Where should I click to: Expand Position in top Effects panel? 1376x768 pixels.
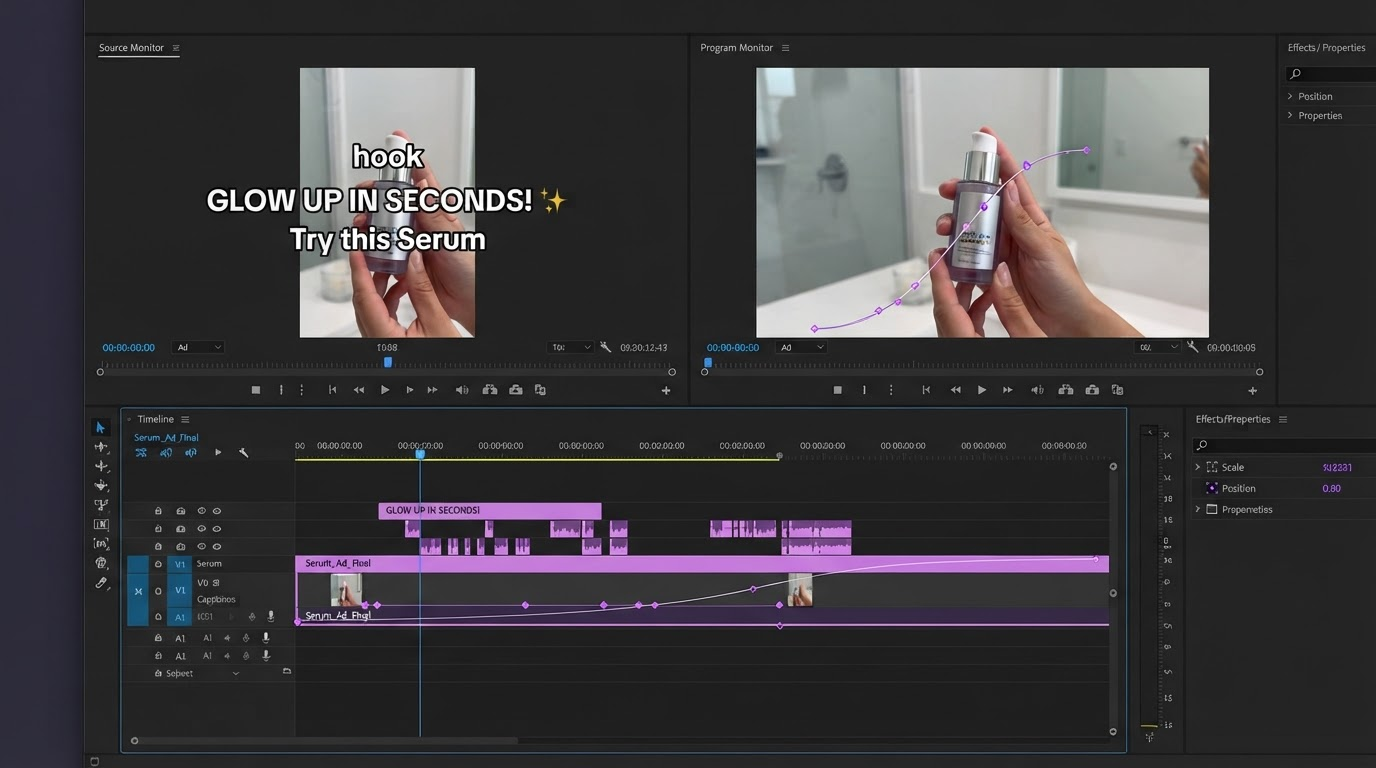click(1290, 96)
